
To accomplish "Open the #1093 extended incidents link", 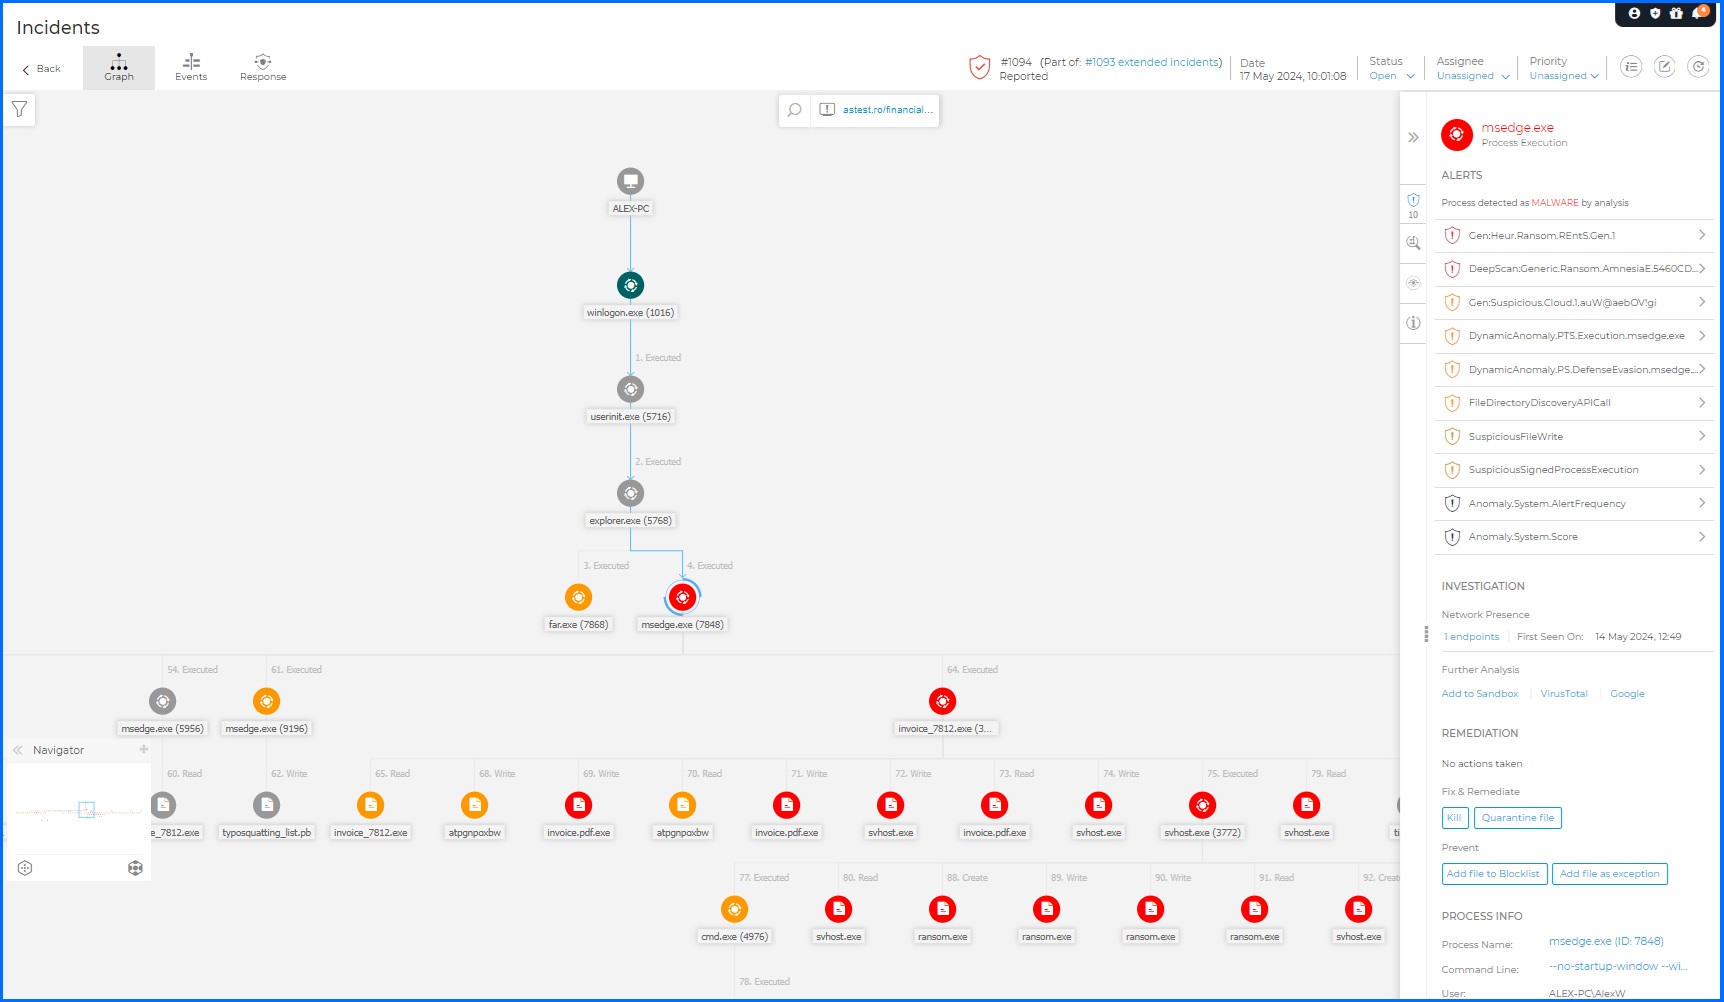I will pos(1152,62).
